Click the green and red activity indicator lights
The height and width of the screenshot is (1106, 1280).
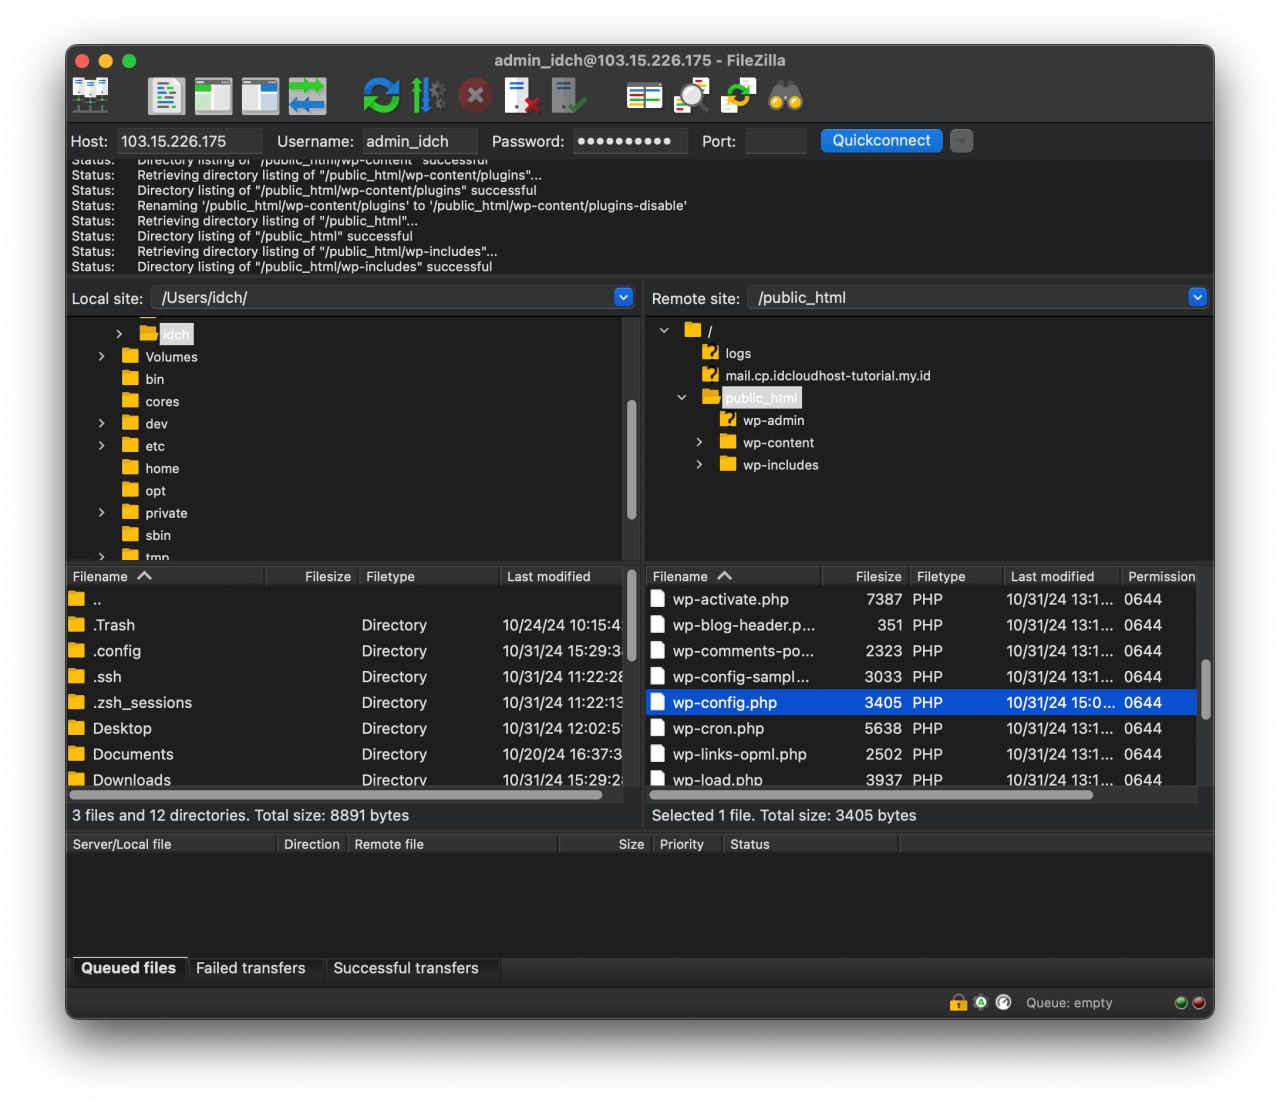1189,1002
